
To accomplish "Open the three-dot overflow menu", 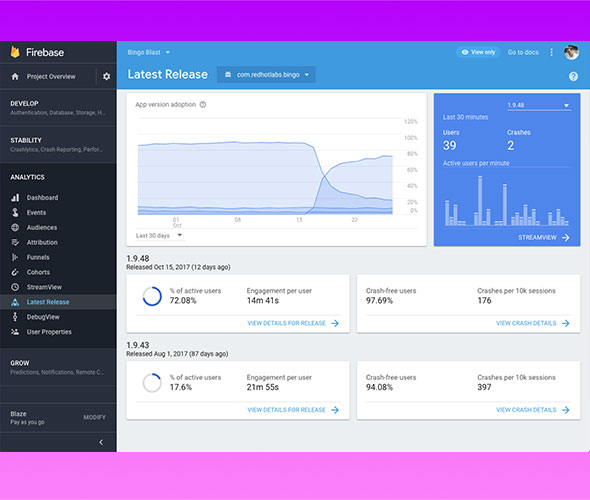I will [x=551, y=52].
